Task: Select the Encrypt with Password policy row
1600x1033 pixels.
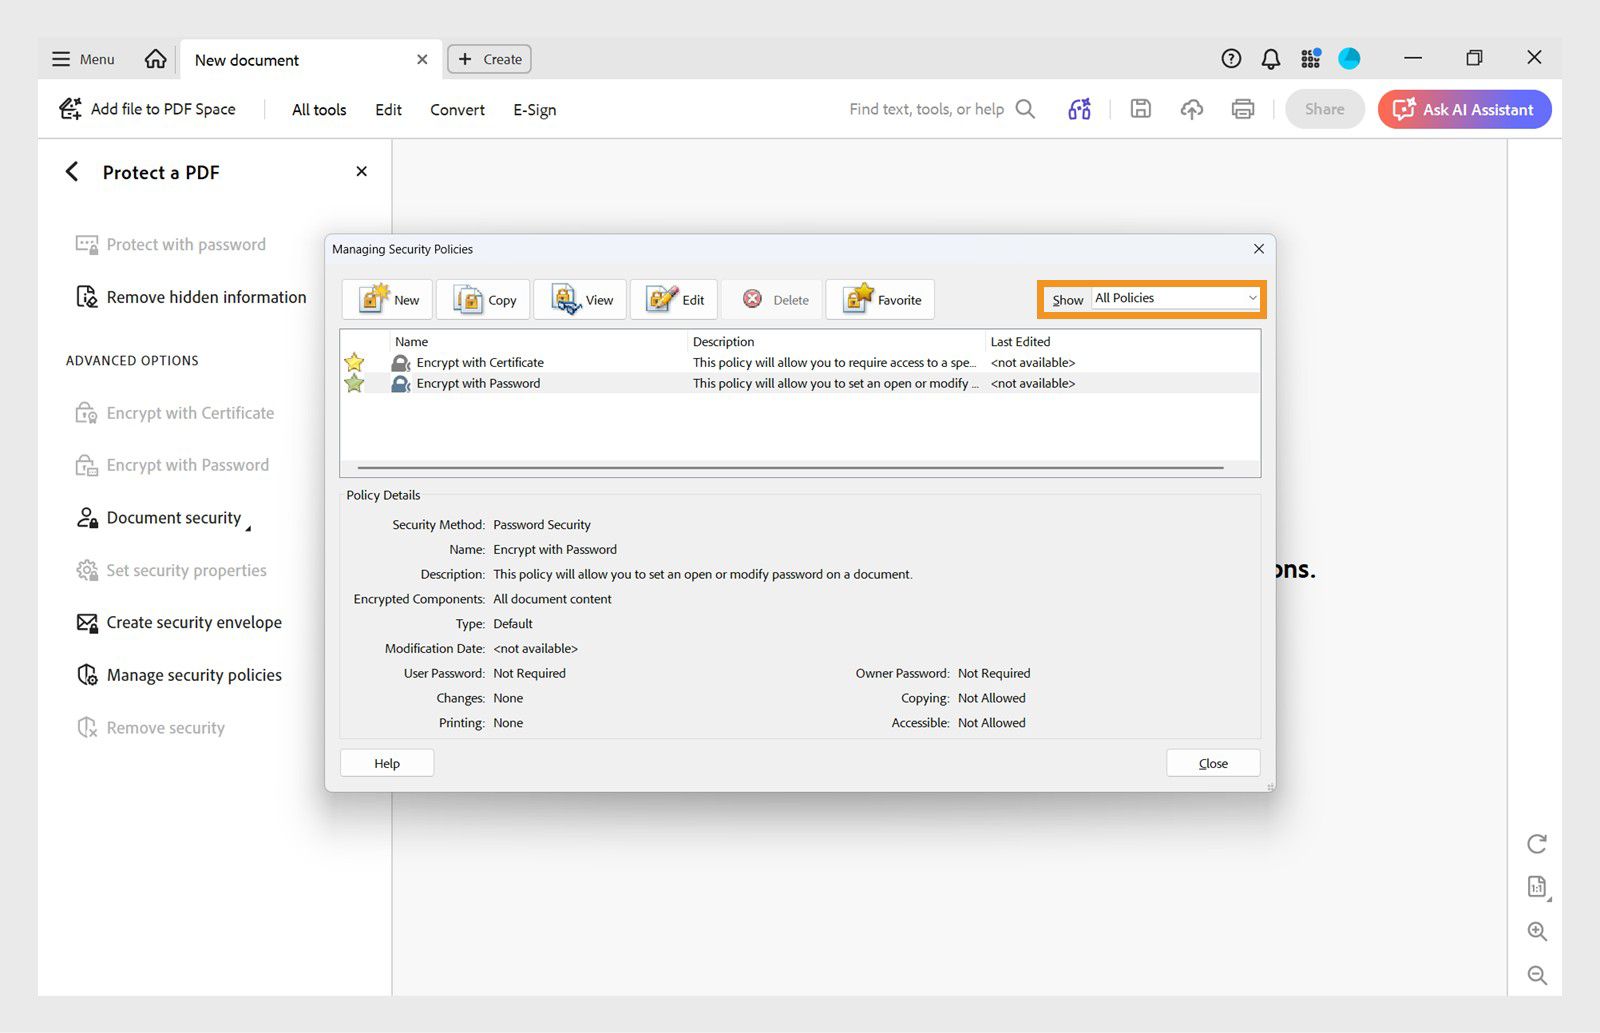Action: (x=800, y=383)
